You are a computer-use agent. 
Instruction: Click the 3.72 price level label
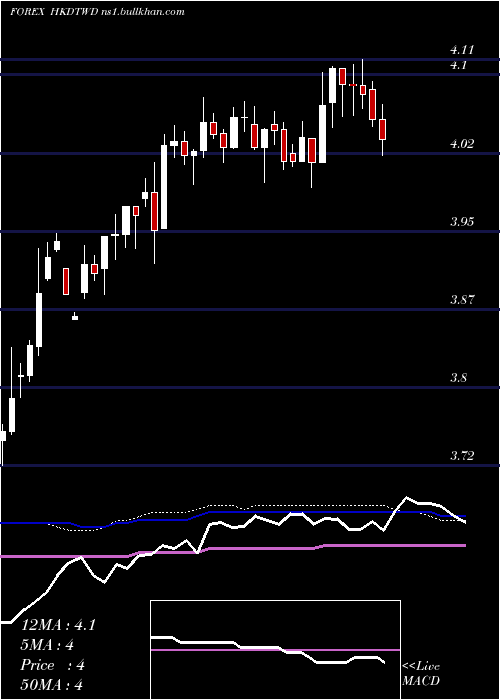pyautogui.click(x=462, y=456)
